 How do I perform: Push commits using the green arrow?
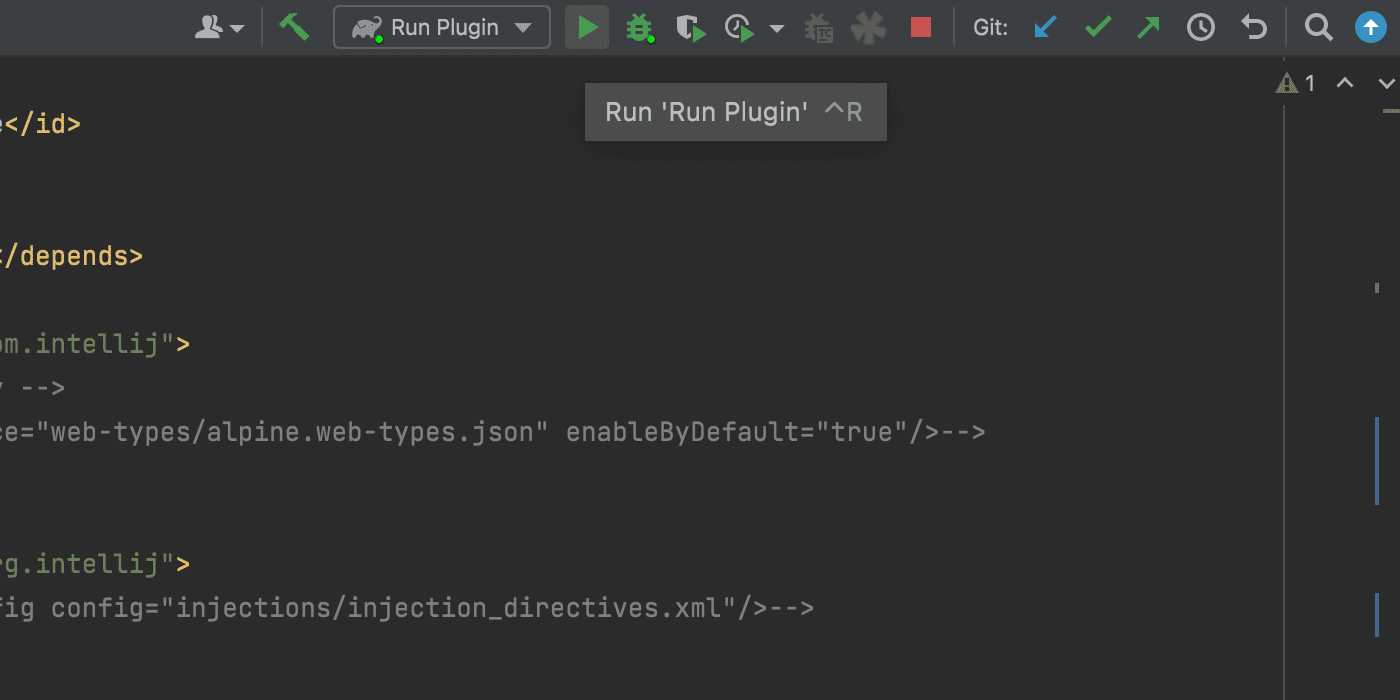(1147, 27)
